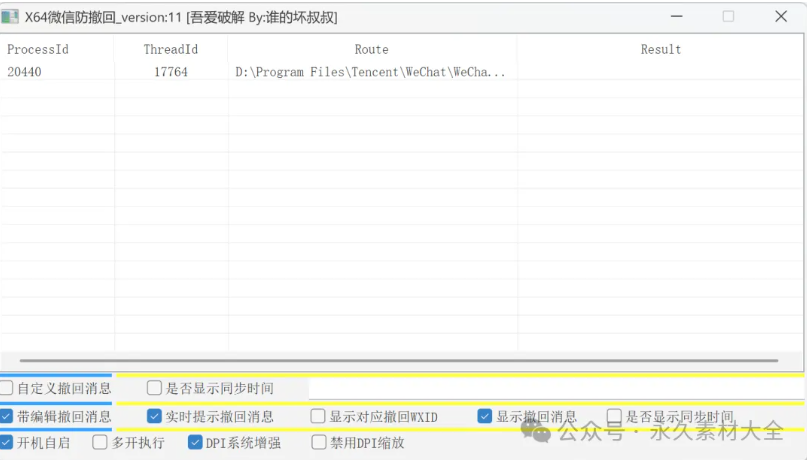Enable 显示对应撤回WXID checkbox

(x=318, y=416)
